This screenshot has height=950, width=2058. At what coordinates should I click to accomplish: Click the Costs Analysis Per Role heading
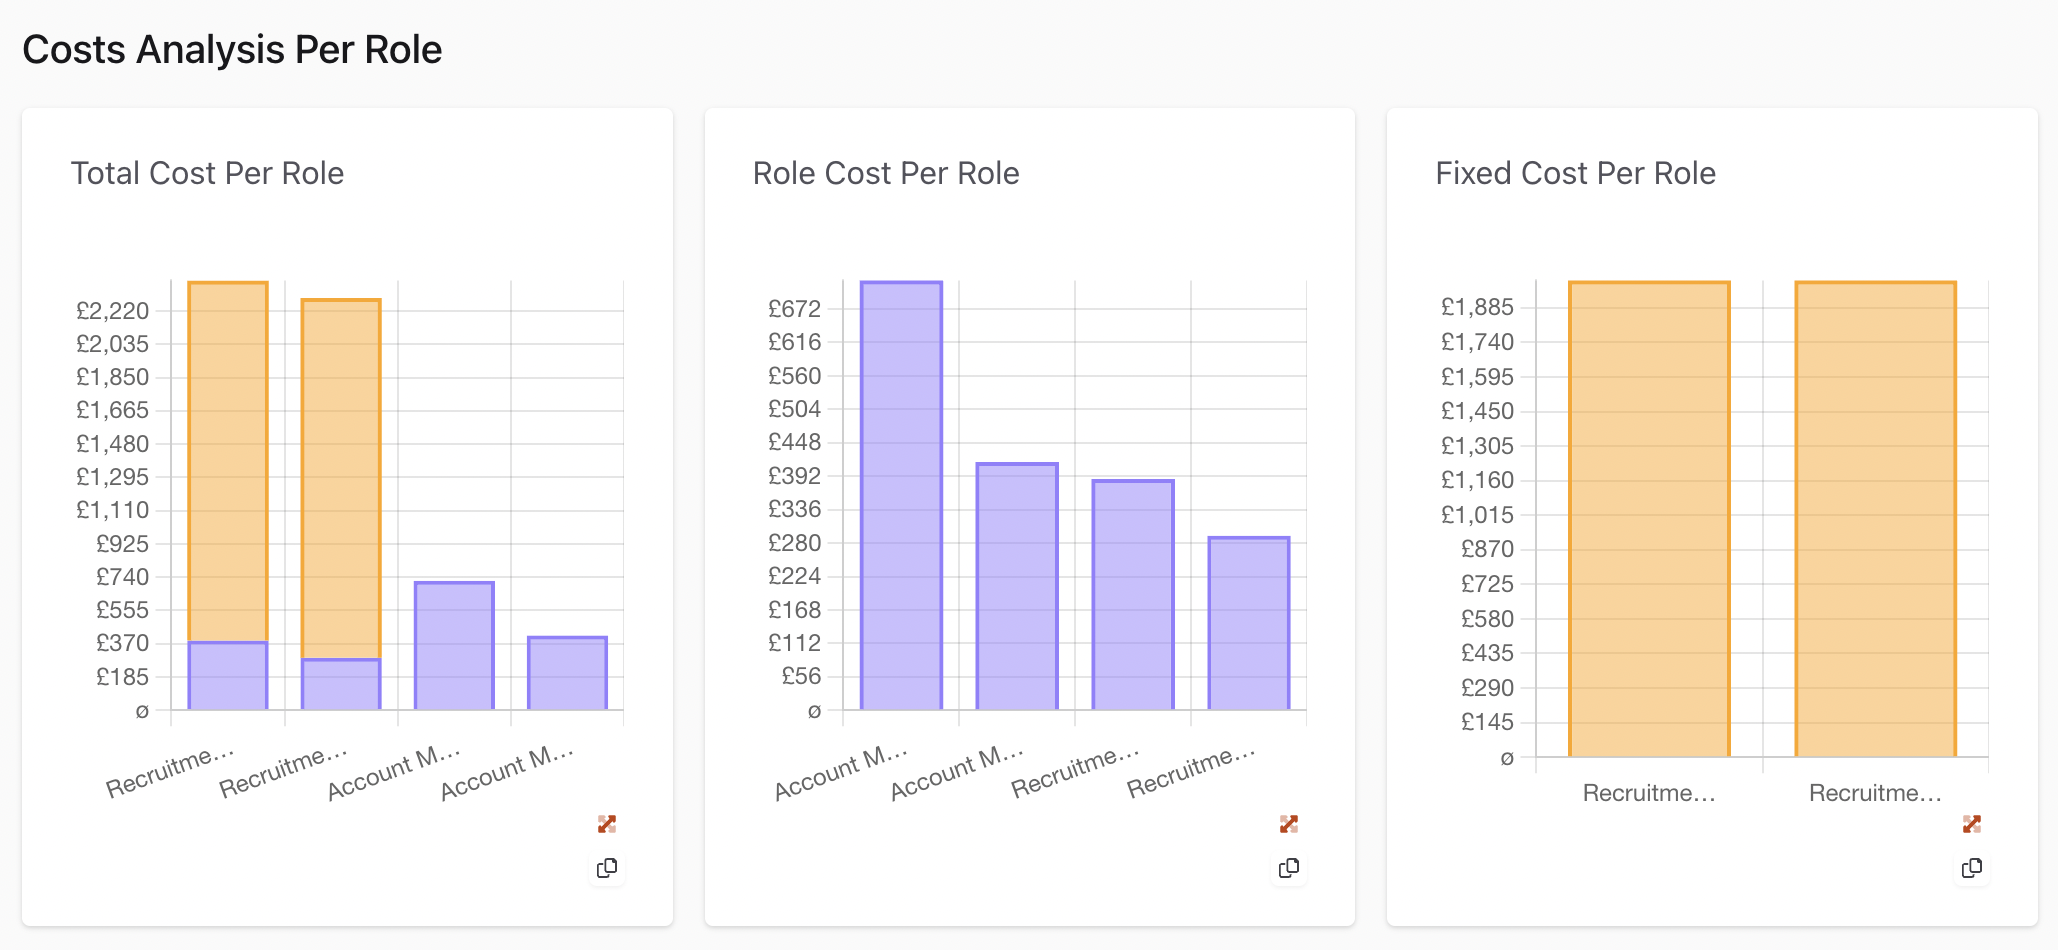[x=234, y=48]
